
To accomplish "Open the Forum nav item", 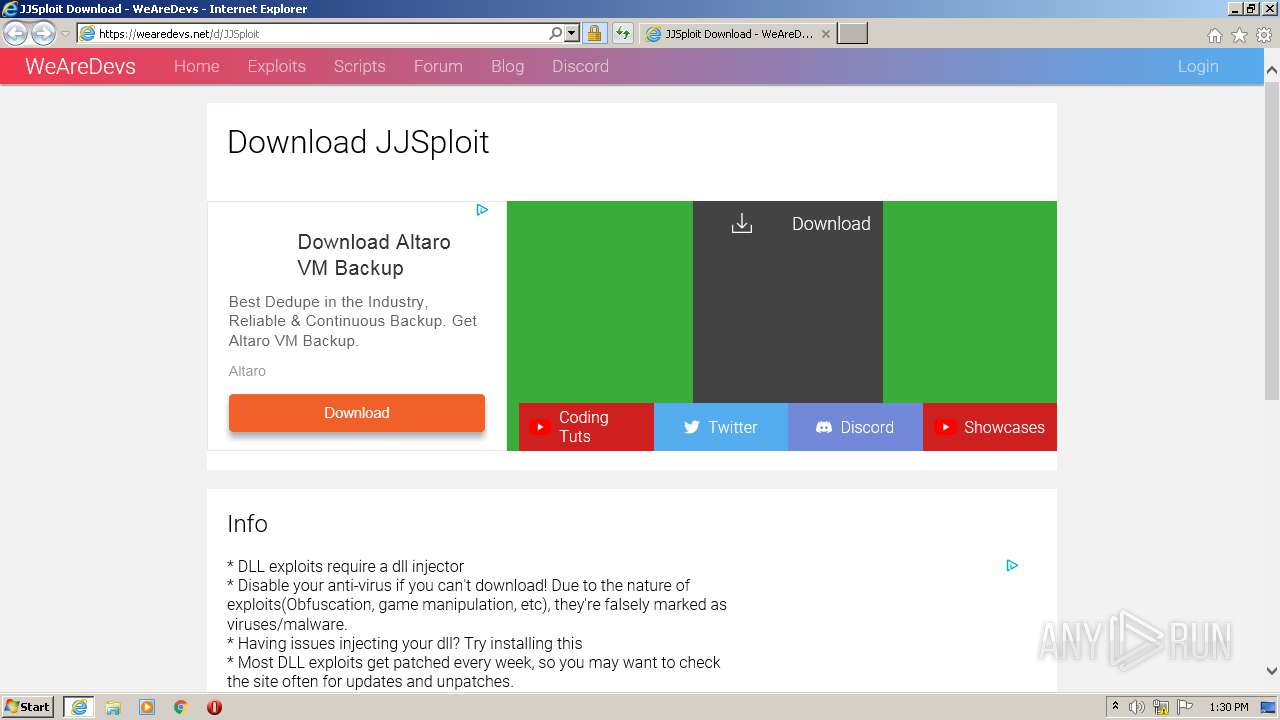I will click(438, 66).
